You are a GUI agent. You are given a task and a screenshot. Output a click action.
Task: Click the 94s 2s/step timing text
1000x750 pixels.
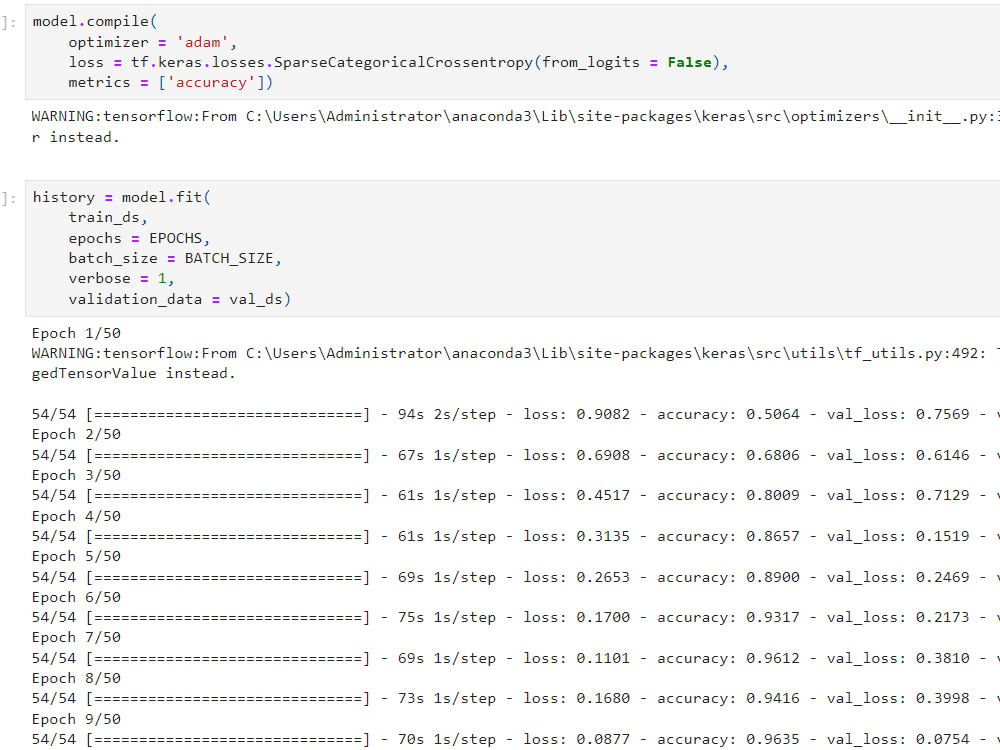tap(446, 415)
